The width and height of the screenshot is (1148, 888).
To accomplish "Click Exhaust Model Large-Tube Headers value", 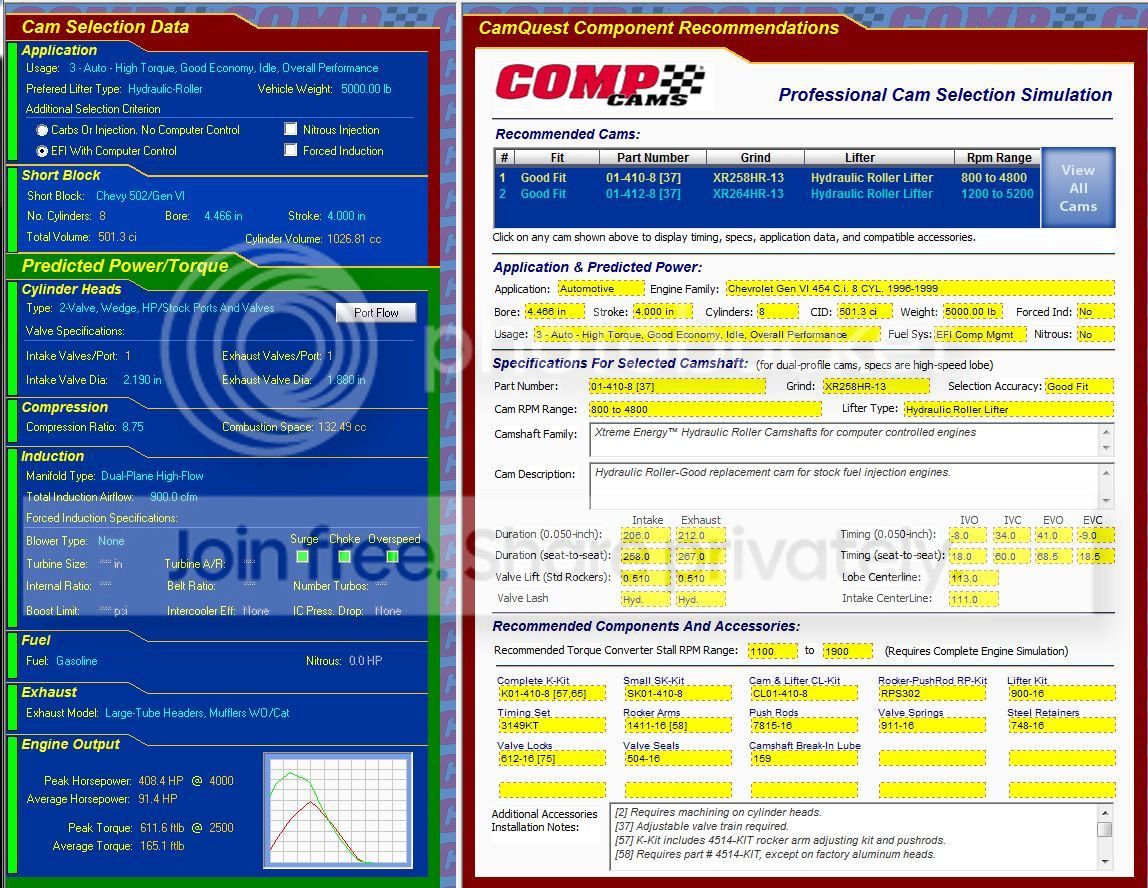I will pos(197,713).
